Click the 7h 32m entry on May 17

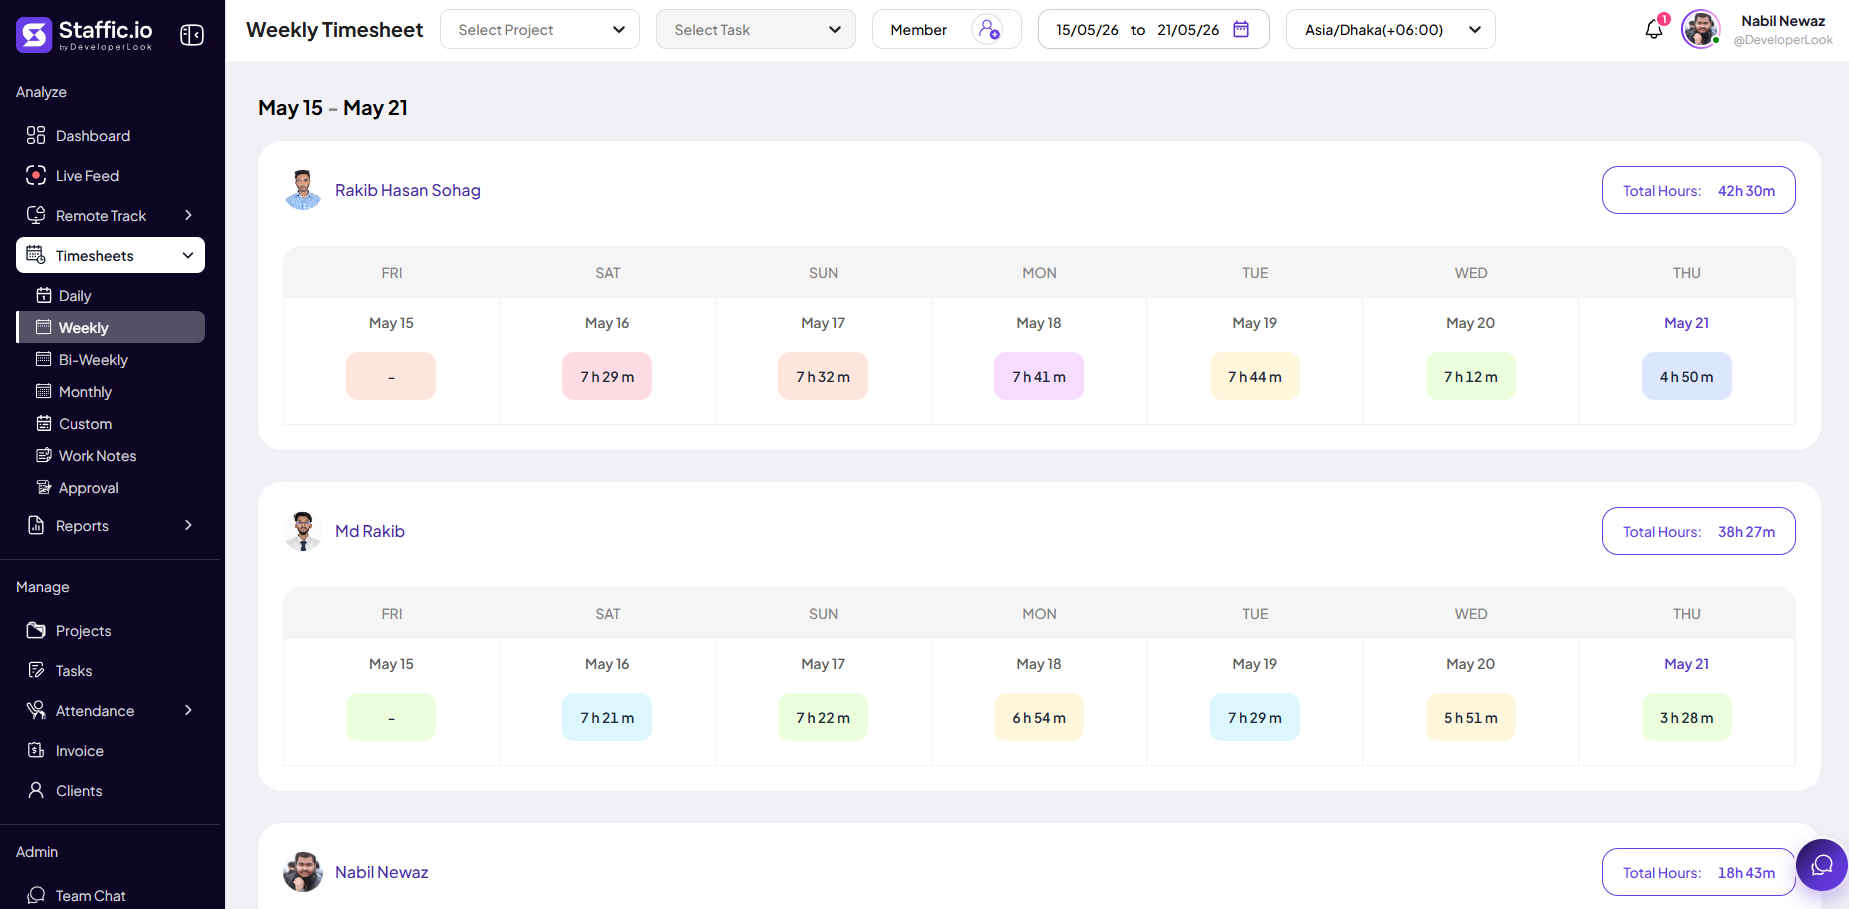pos(823,376)
